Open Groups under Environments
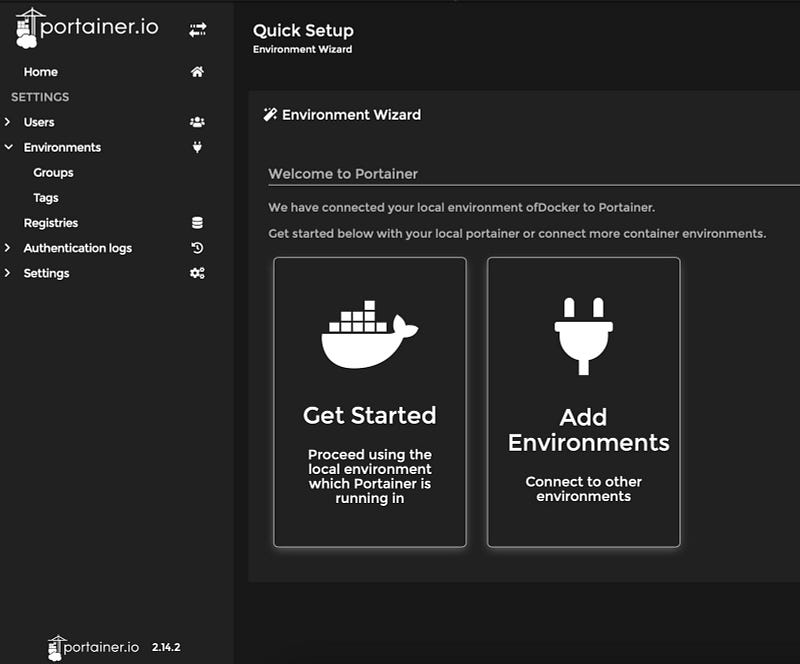The height and width of the screenshot is (664, 800). coord(54,173)
